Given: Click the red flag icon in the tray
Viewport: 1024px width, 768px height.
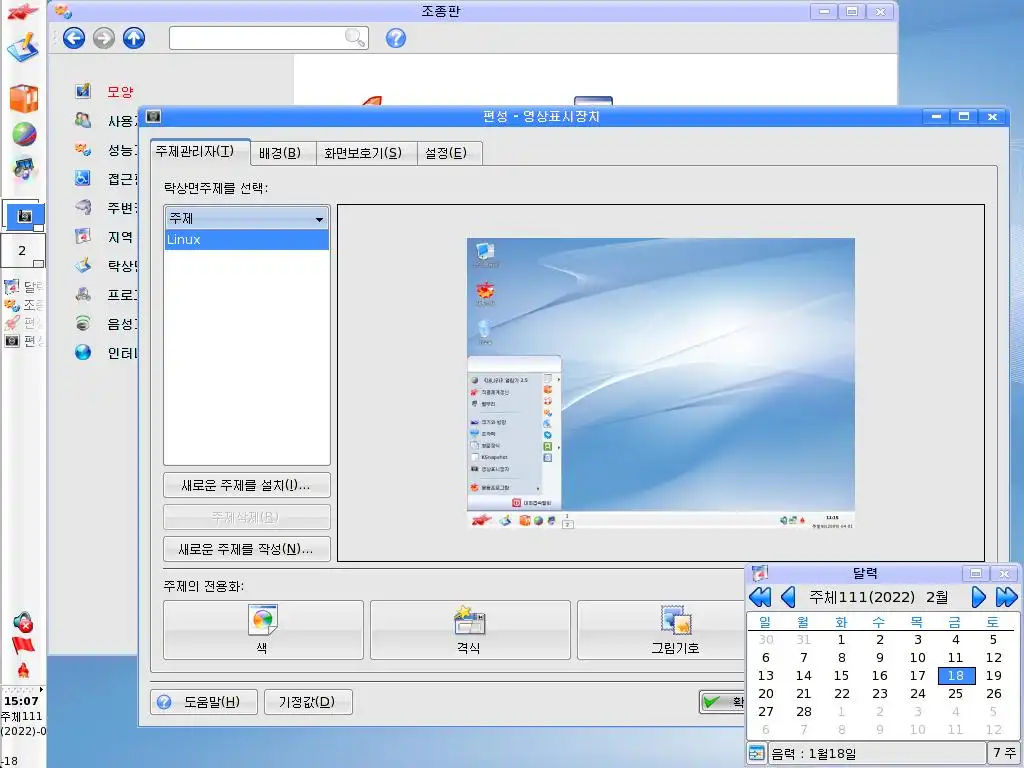Looking at the screenshot, I should [23, 645].
